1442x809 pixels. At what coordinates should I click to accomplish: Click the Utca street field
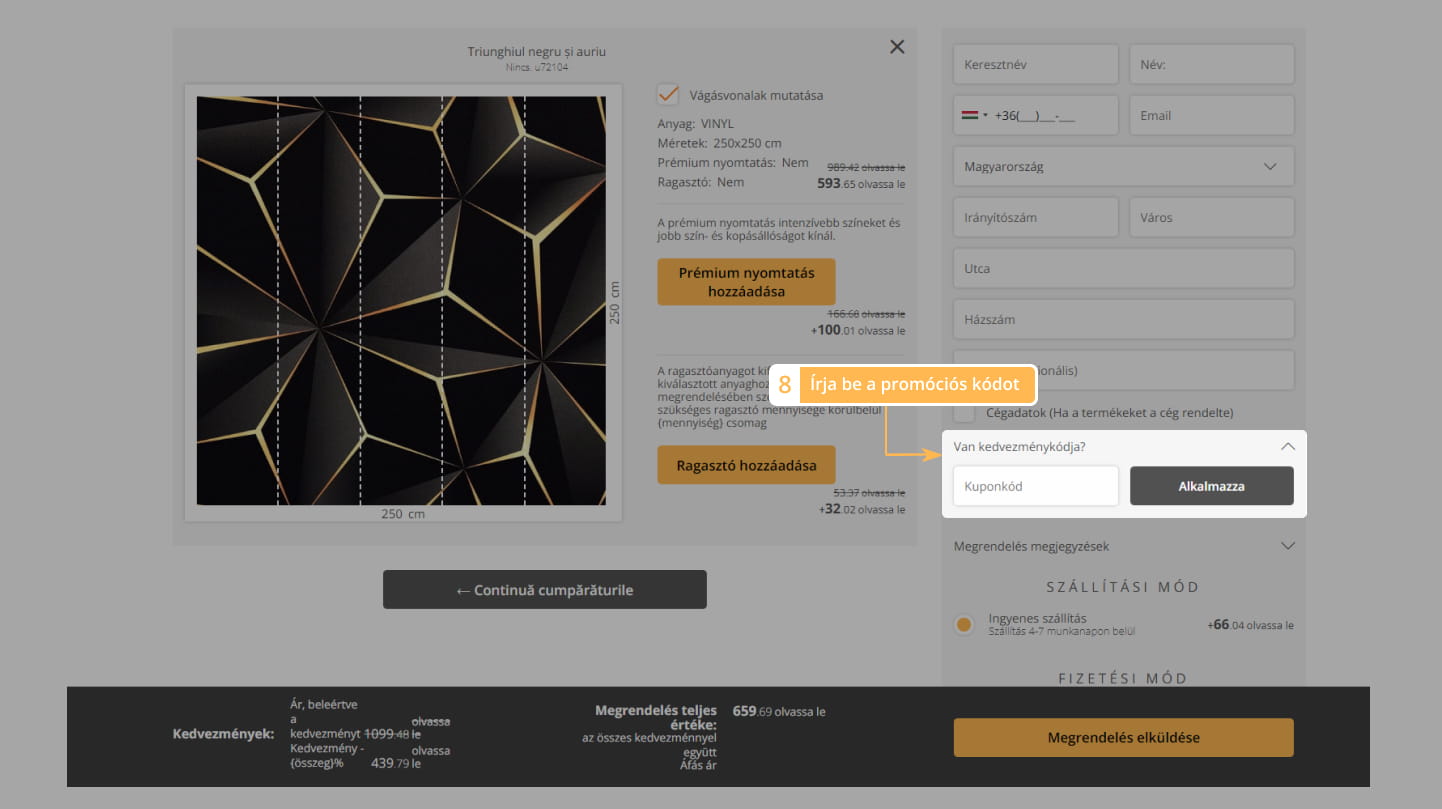point(1123,268)
